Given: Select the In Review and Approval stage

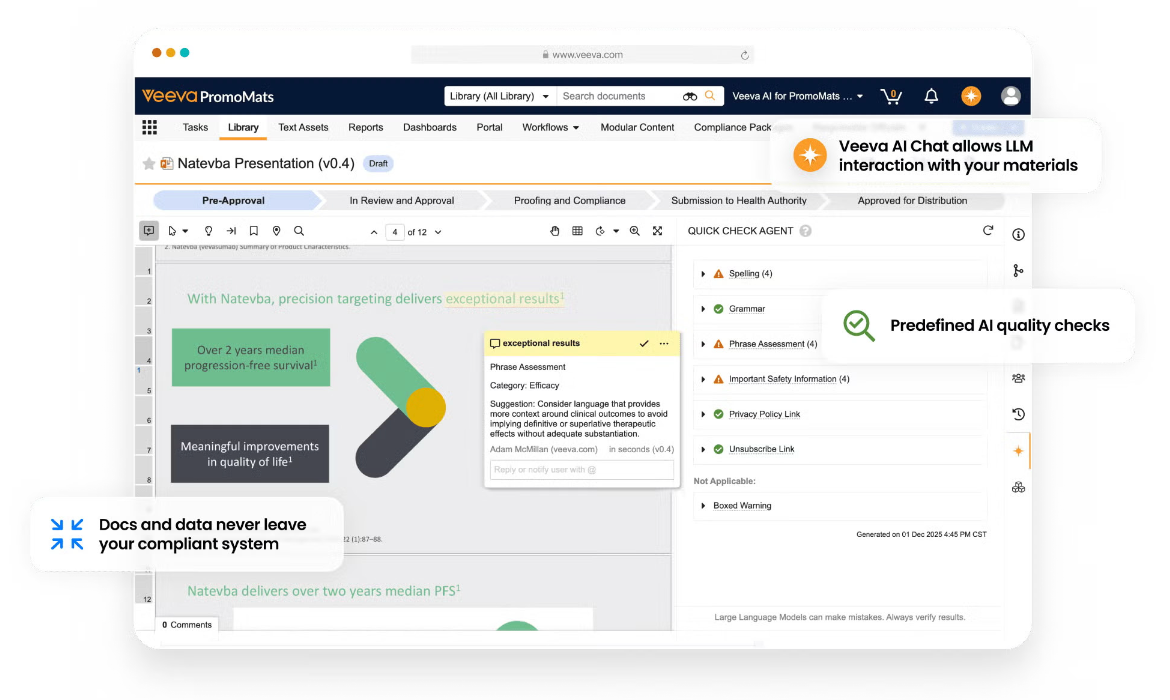Looking at the screenshot, I should coord(402,200).
